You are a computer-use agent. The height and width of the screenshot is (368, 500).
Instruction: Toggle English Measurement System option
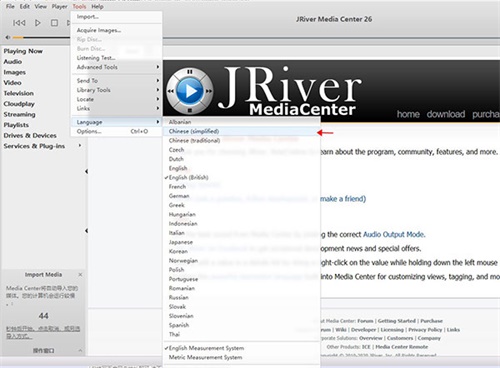(241, 348)
